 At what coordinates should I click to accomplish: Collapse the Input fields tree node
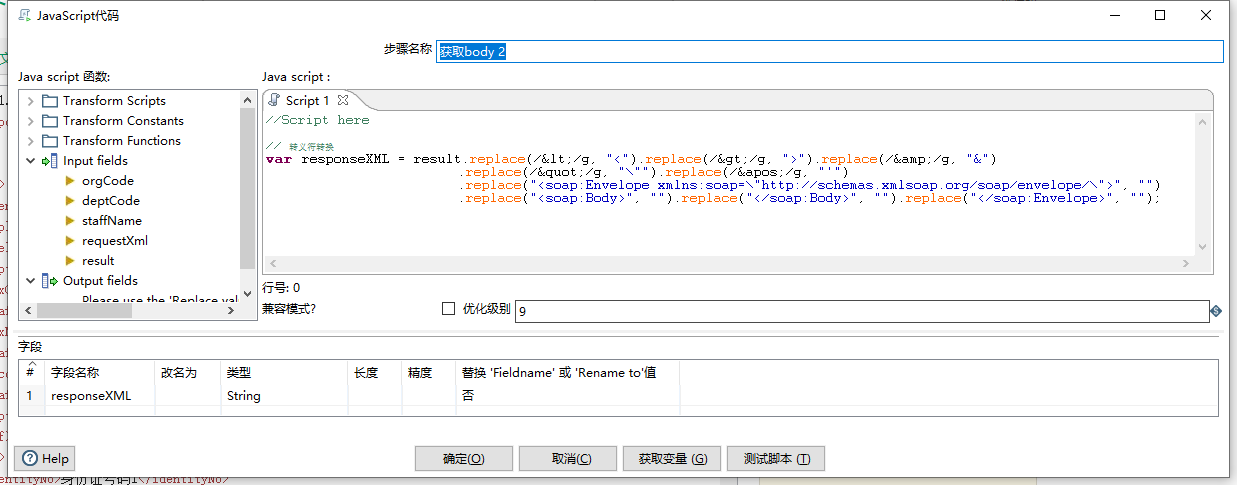[30, 161]
